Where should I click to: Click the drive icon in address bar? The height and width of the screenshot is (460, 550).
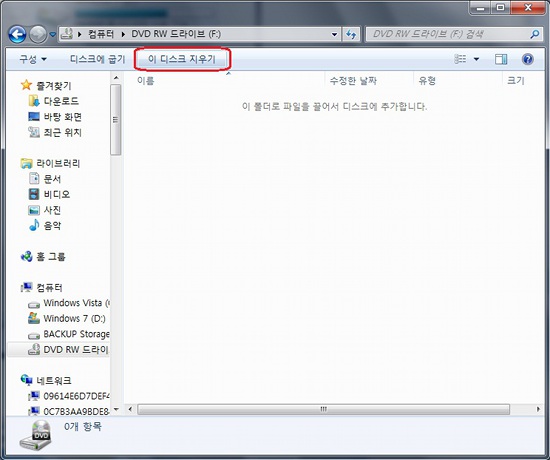click(67, 34)
